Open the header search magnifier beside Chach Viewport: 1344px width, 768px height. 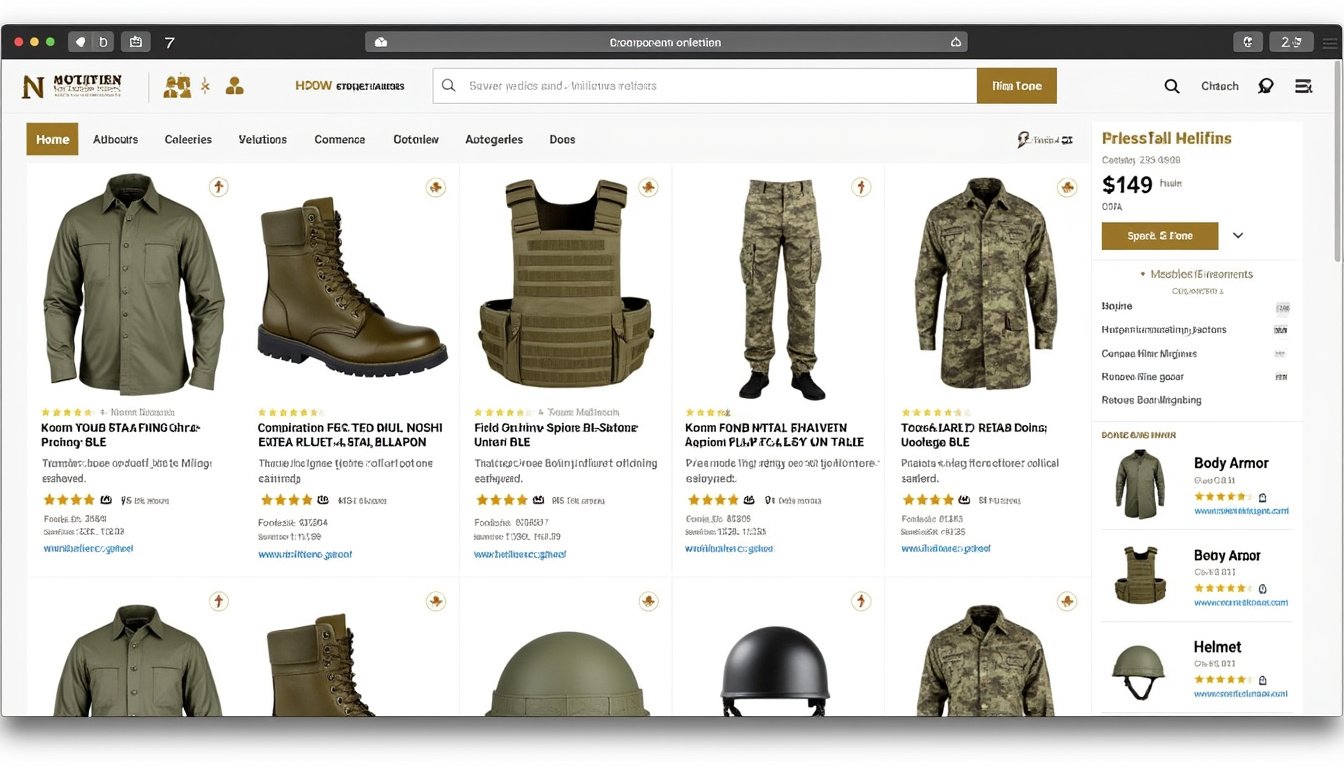tap(1172, 86)
